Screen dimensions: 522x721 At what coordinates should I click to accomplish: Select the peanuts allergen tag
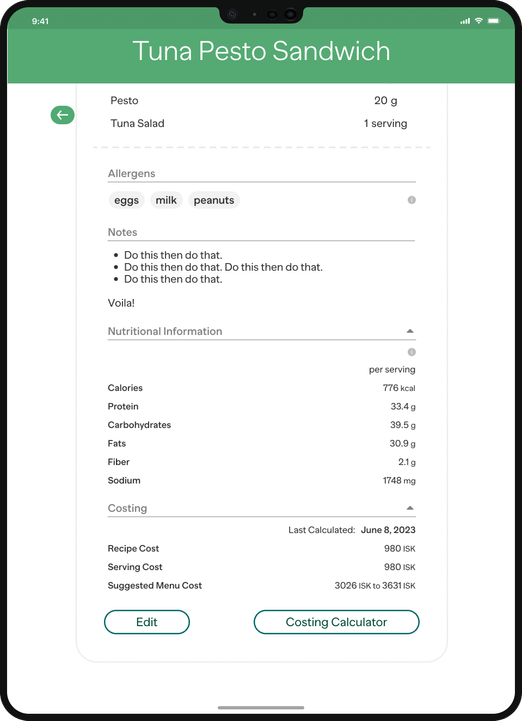pyautogui.click(x=214, y=200)
